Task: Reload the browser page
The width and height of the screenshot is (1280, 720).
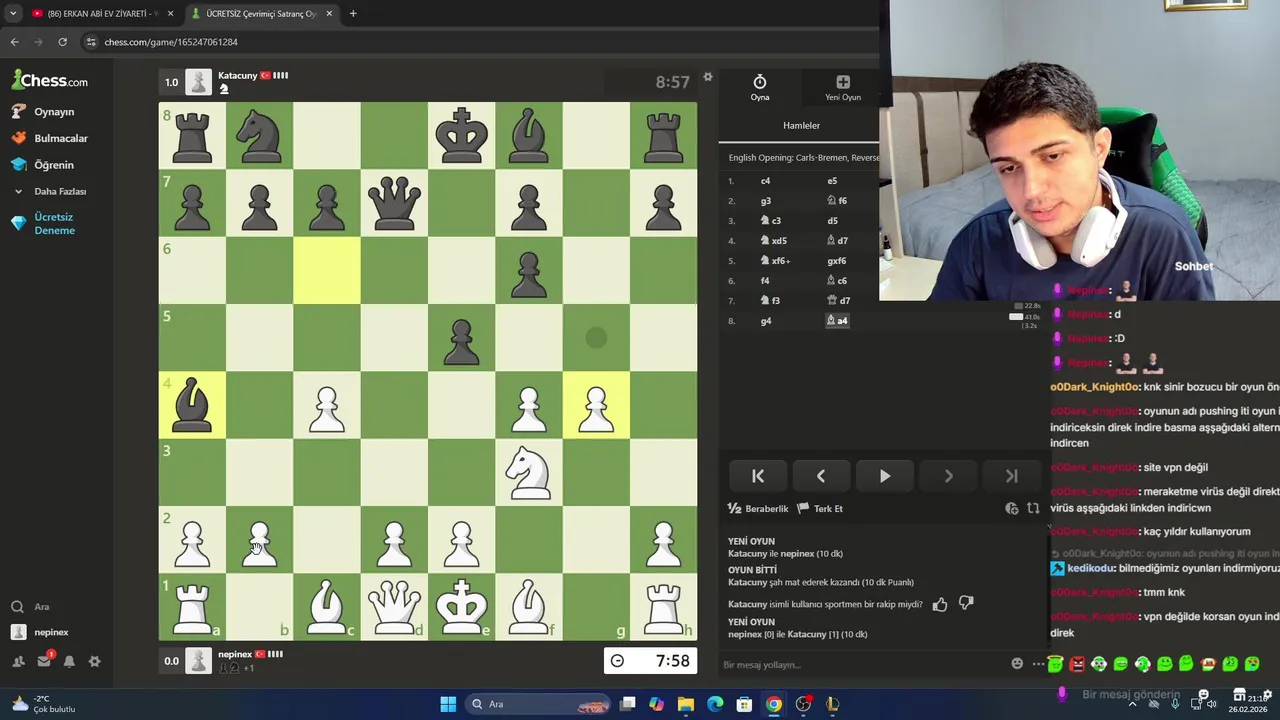Action: [62, 42]
